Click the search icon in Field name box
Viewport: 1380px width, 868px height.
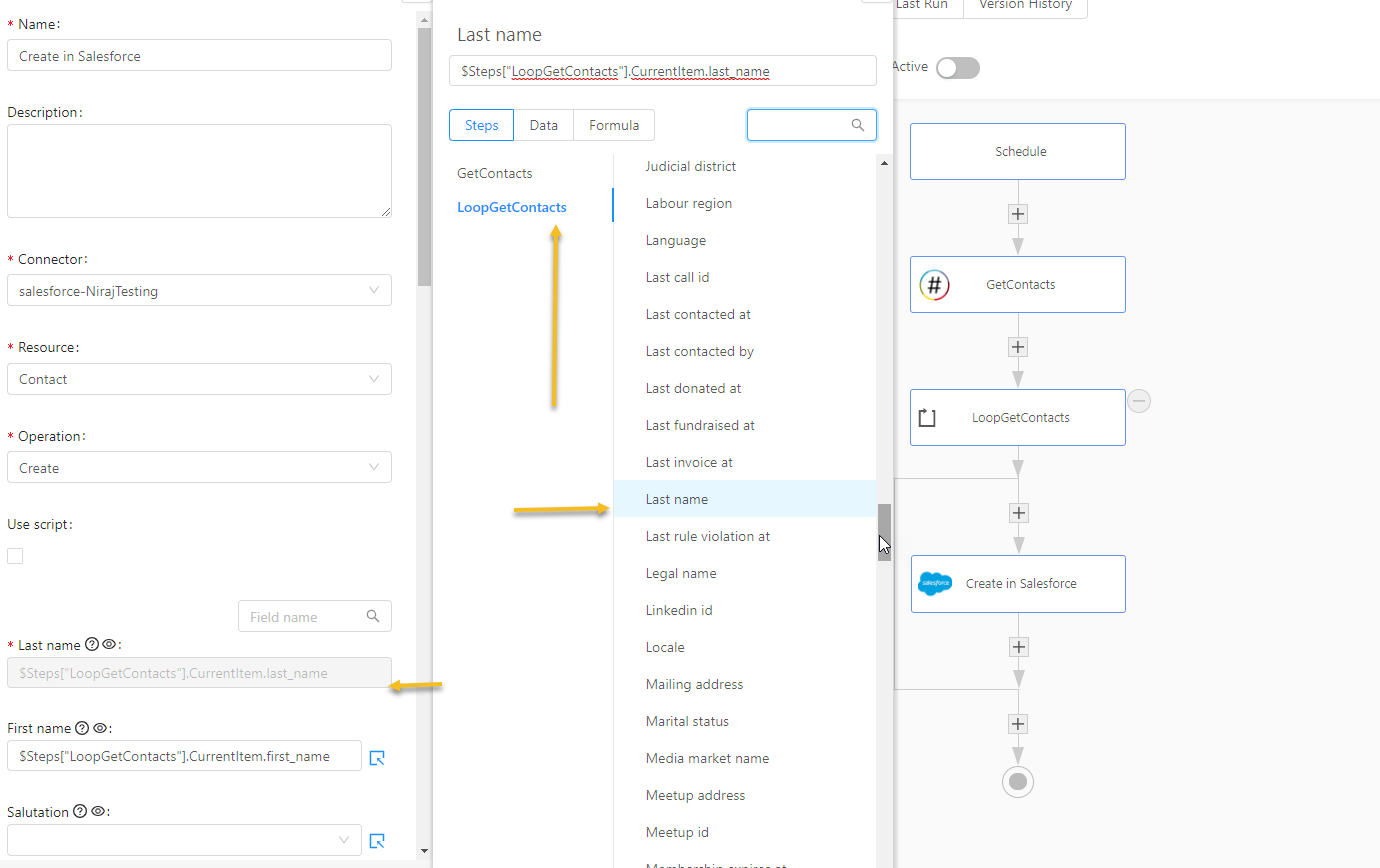tap(373, 616)
